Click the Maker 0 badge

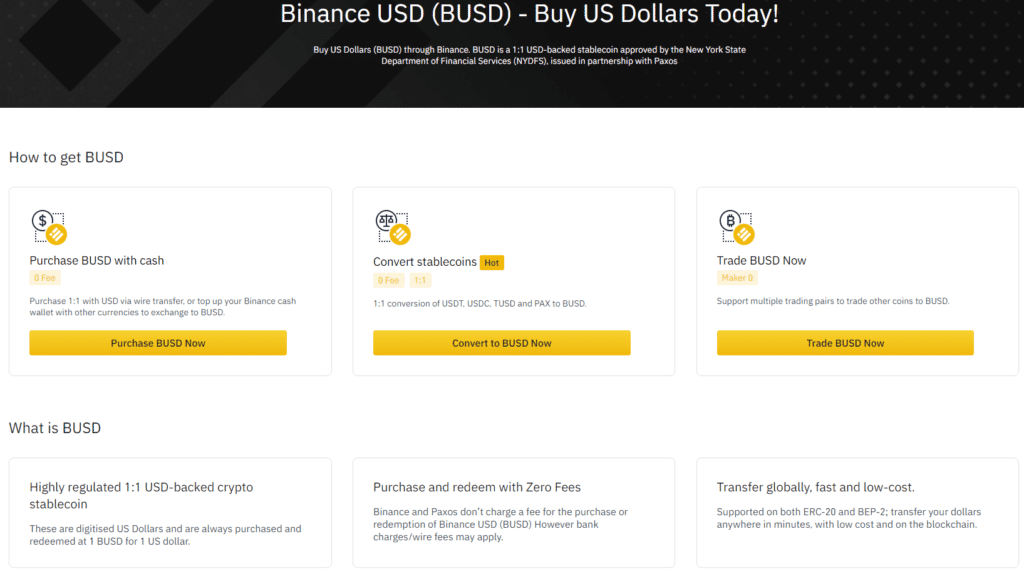[x=737, y=278]
